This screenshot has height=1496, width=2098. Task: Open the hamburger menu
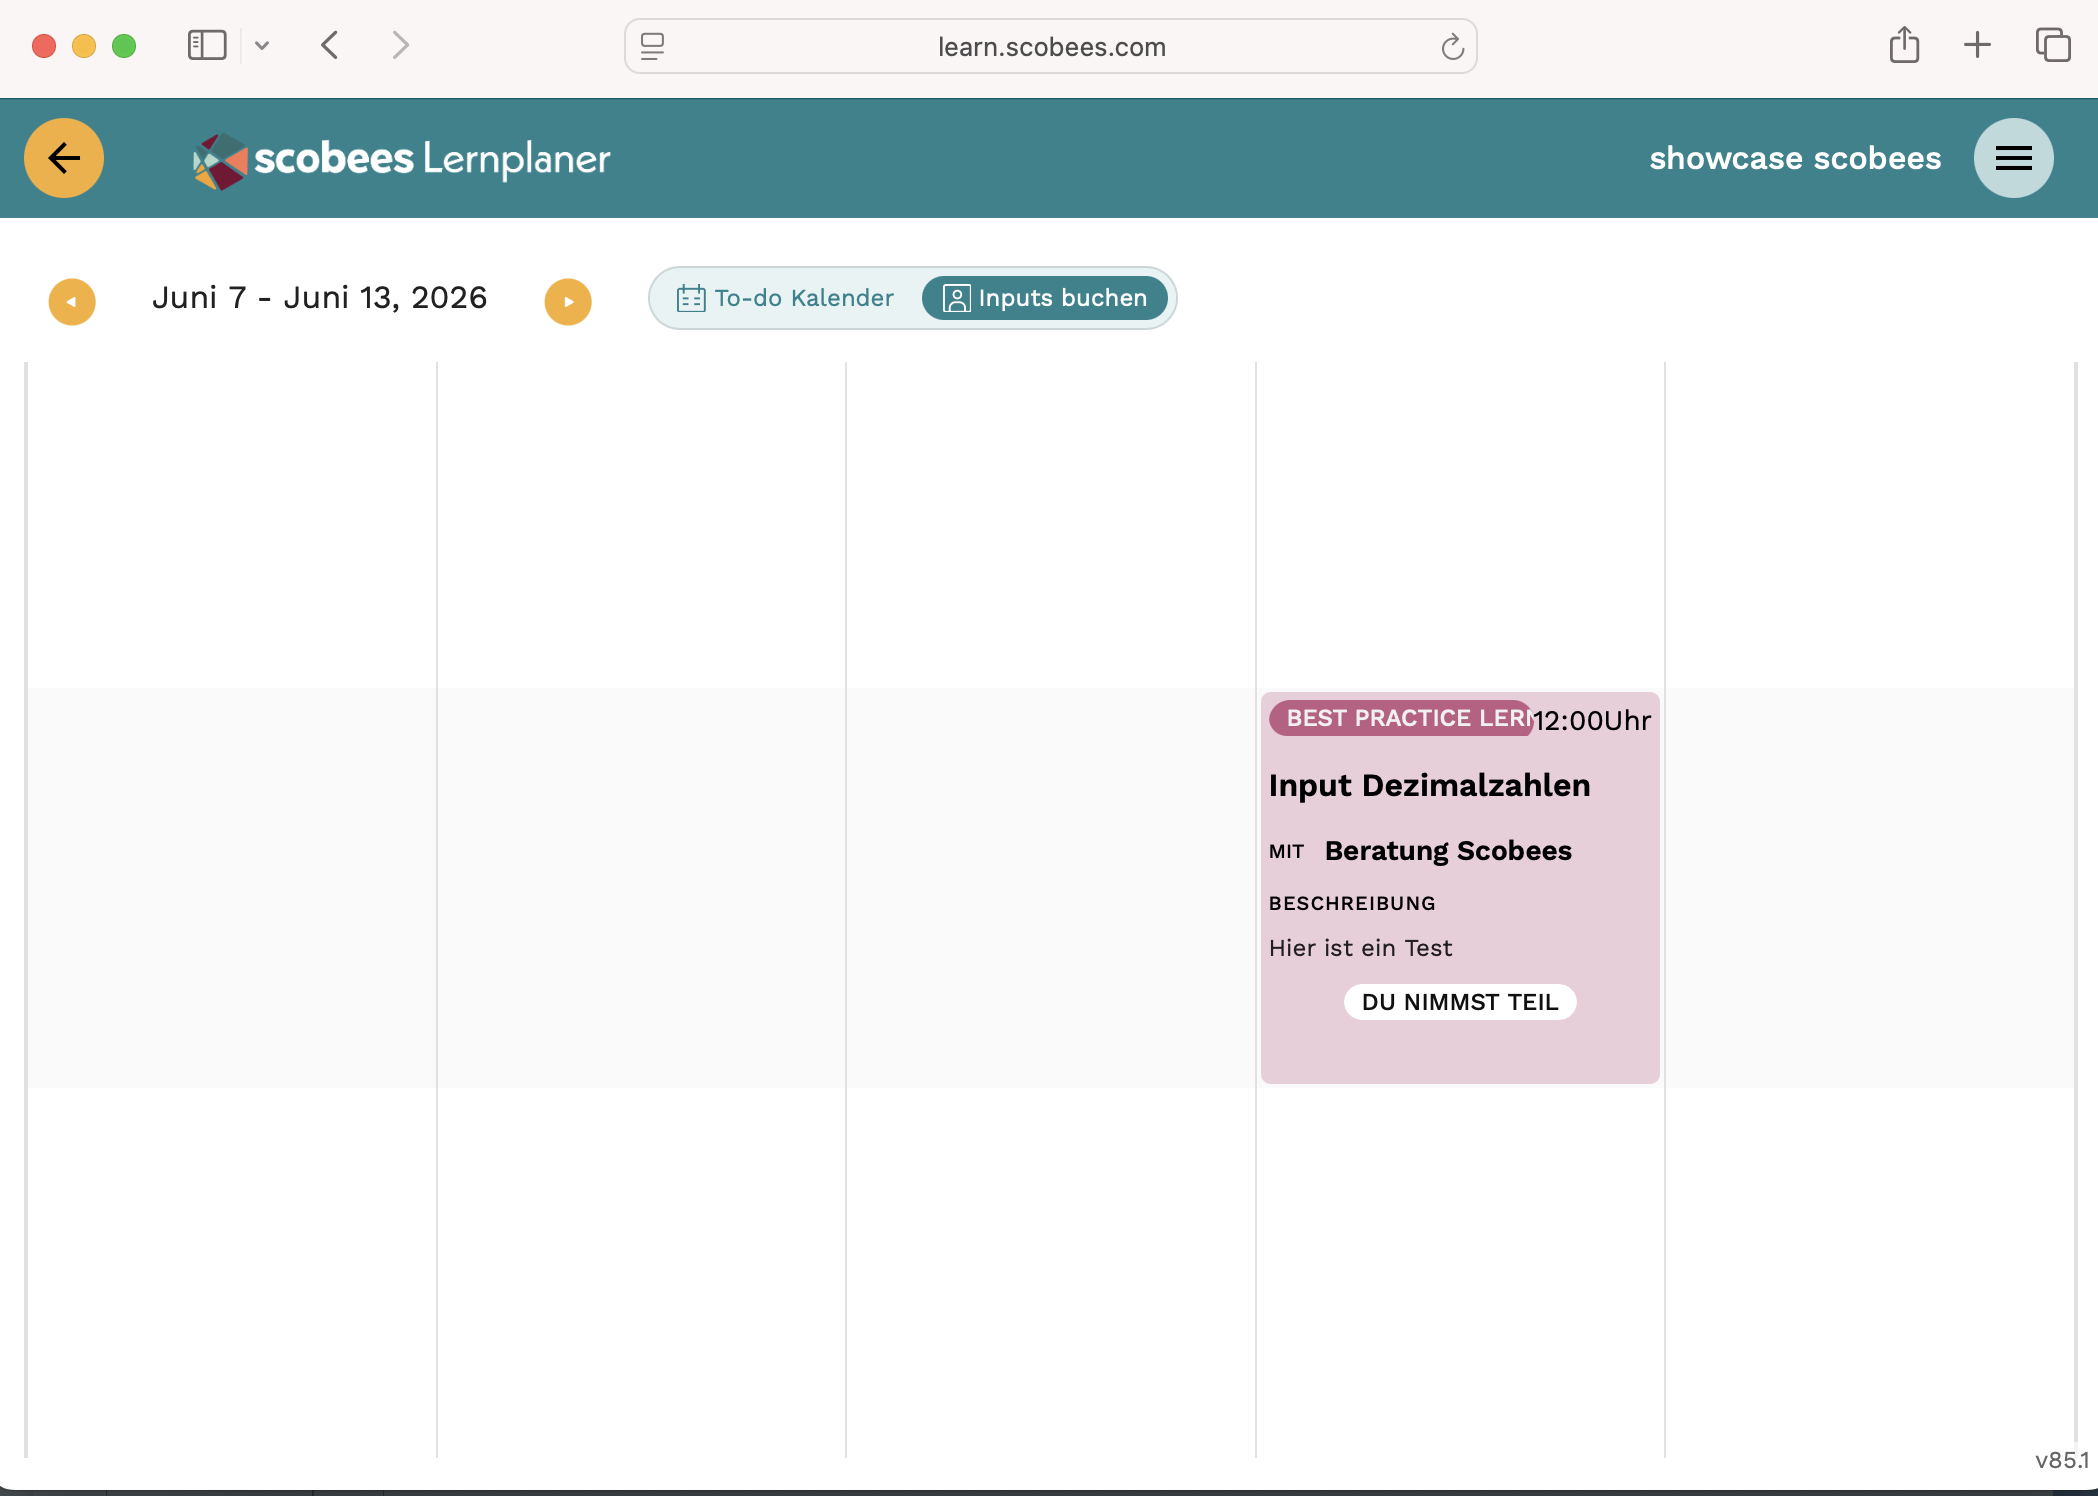point(2013,158)
